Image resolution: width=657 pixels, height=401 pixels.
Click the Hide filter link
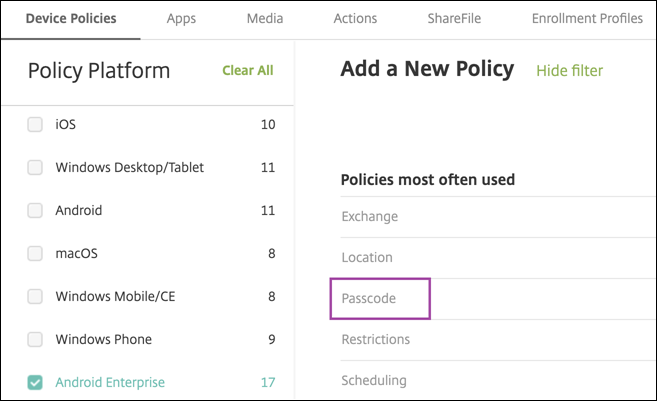click(x=569, y=70)
